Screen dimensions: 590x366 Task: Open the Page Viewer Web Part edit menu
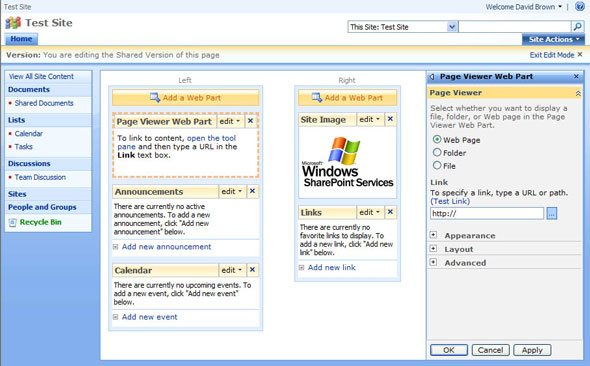(x=230, y=121)
